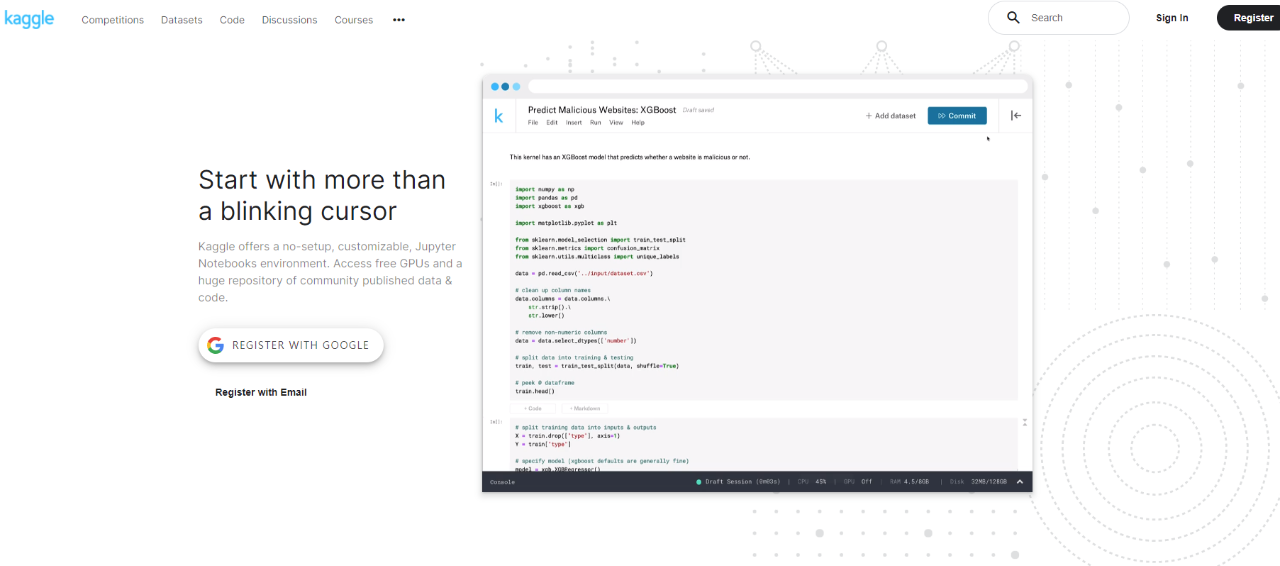Open Insert menu in notebook preview
The width and height of the screenshot is (1280, 566).
click(574, 123)
